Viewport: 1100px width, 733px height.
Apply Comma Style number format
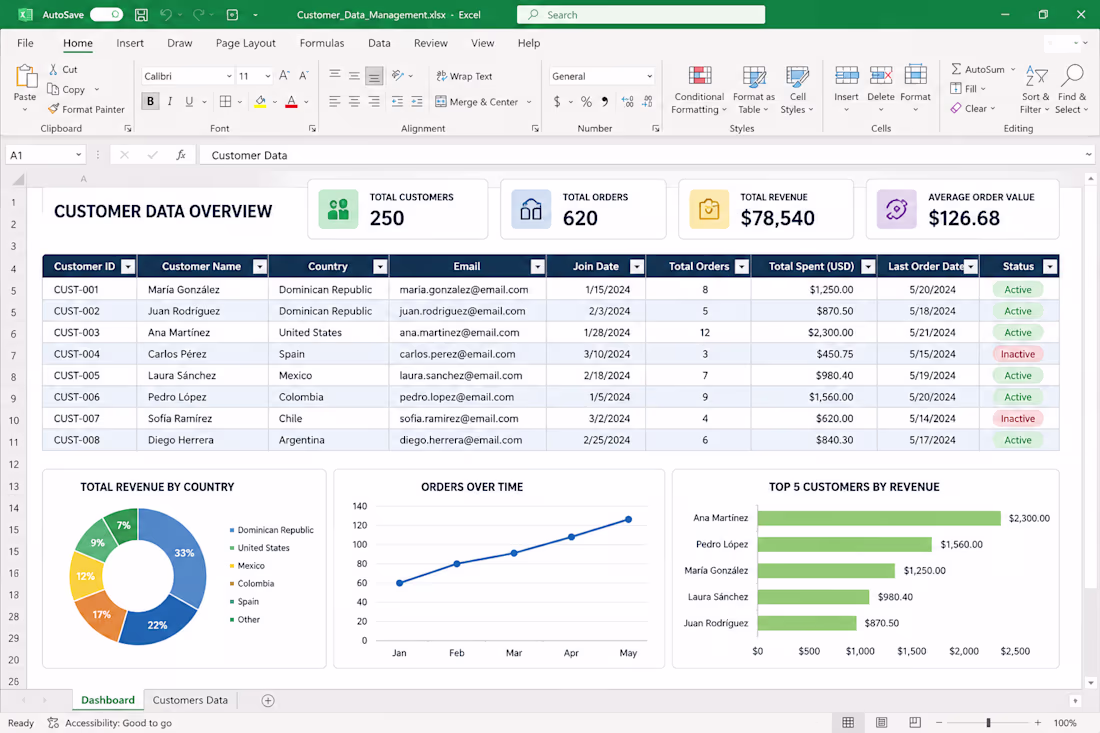pyautogui.click(x=605, y=102)
